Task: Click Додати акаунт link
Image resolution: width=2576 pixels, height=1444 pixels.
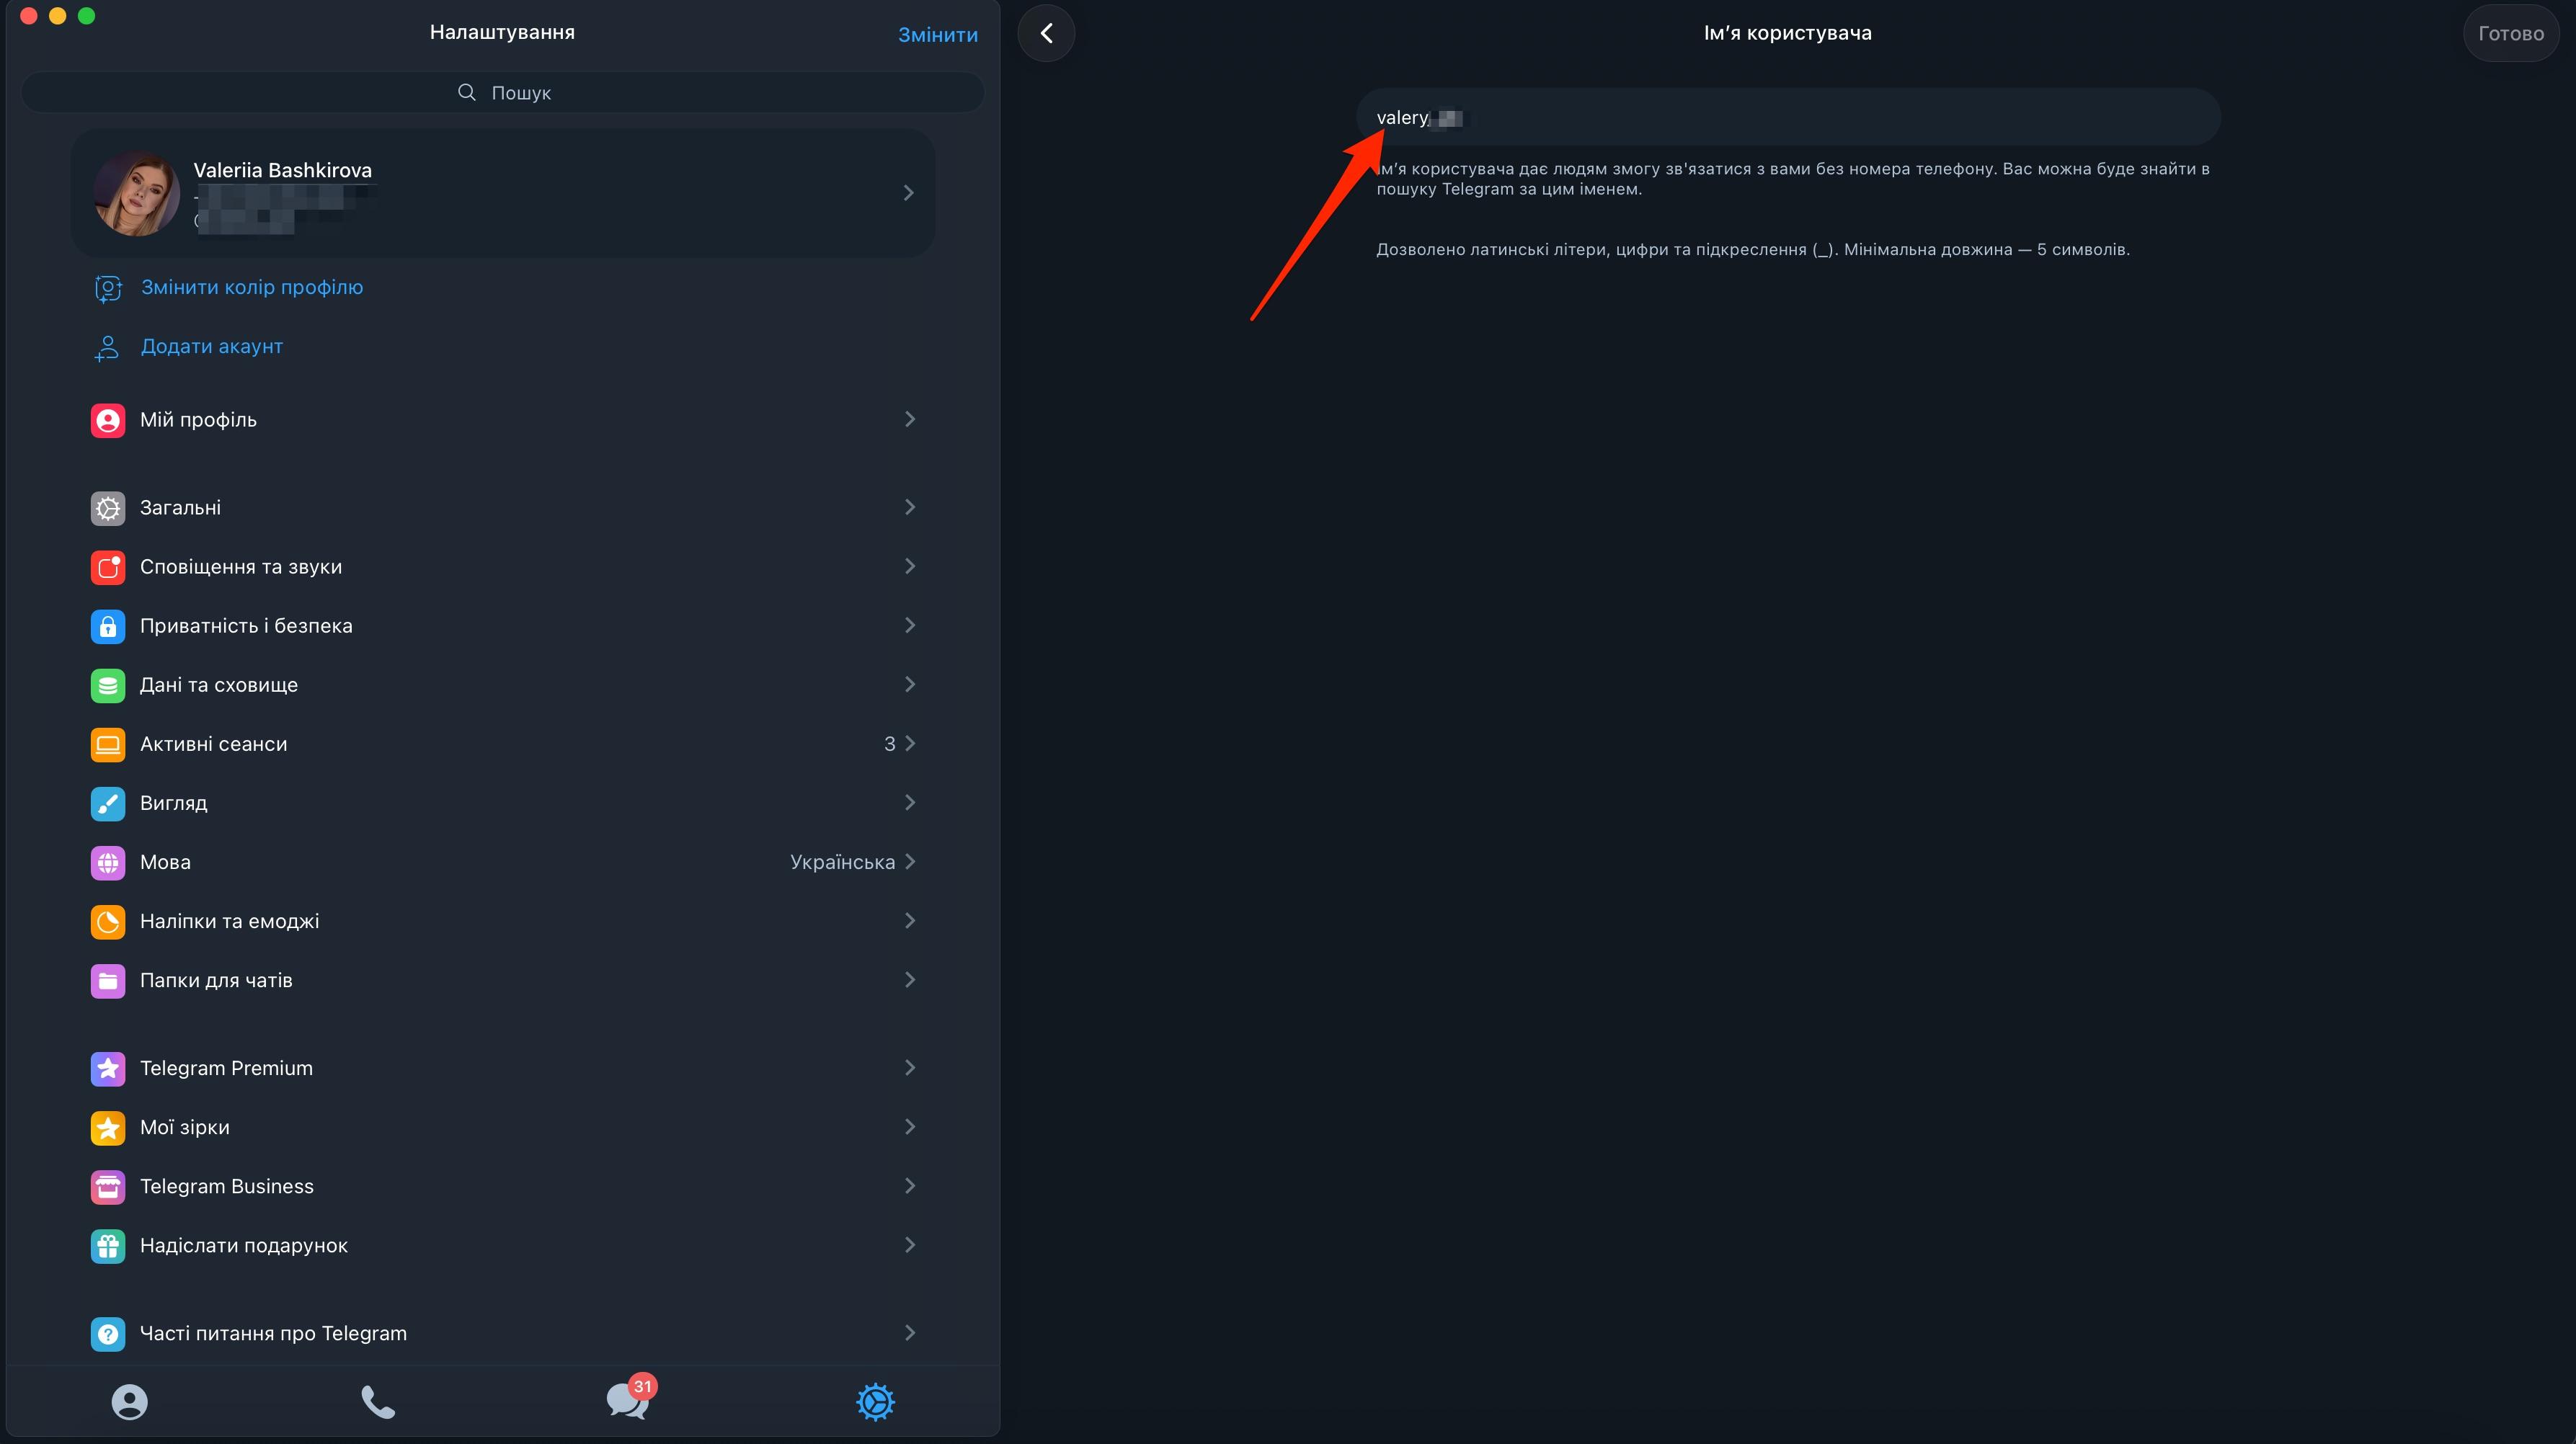Action: click(x=212, y=346)
